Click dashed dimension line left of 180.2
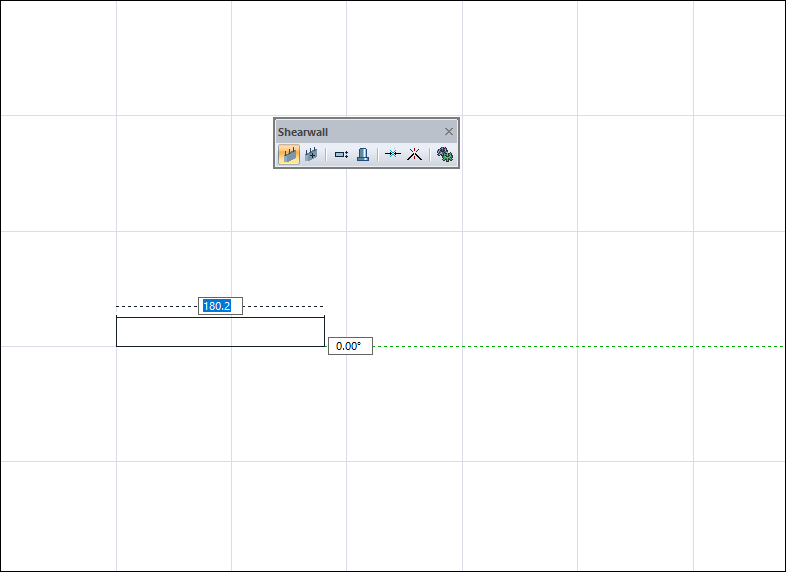Image resolution: width=786 pixels, height=572 pixels. point(157,306)
